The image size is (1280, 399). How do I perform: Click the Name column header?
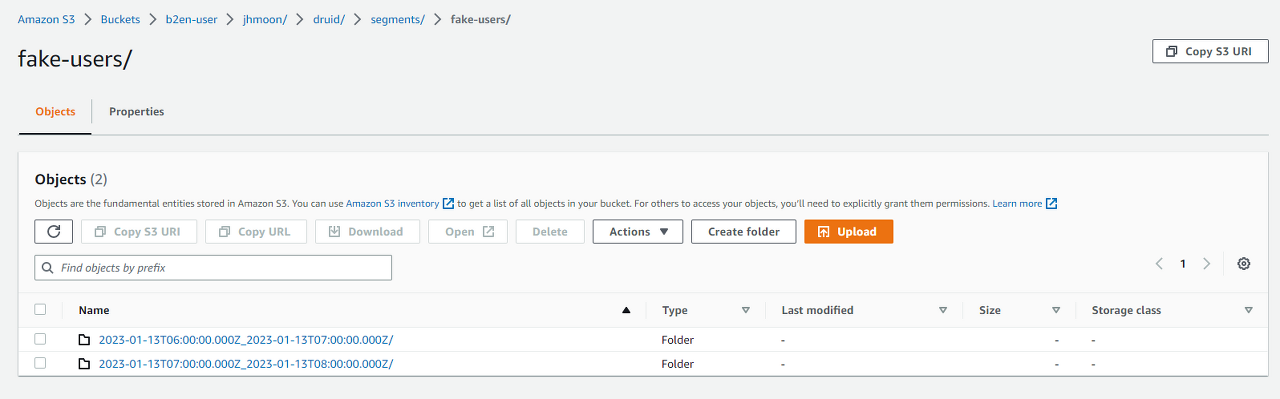tap(94, 311)
